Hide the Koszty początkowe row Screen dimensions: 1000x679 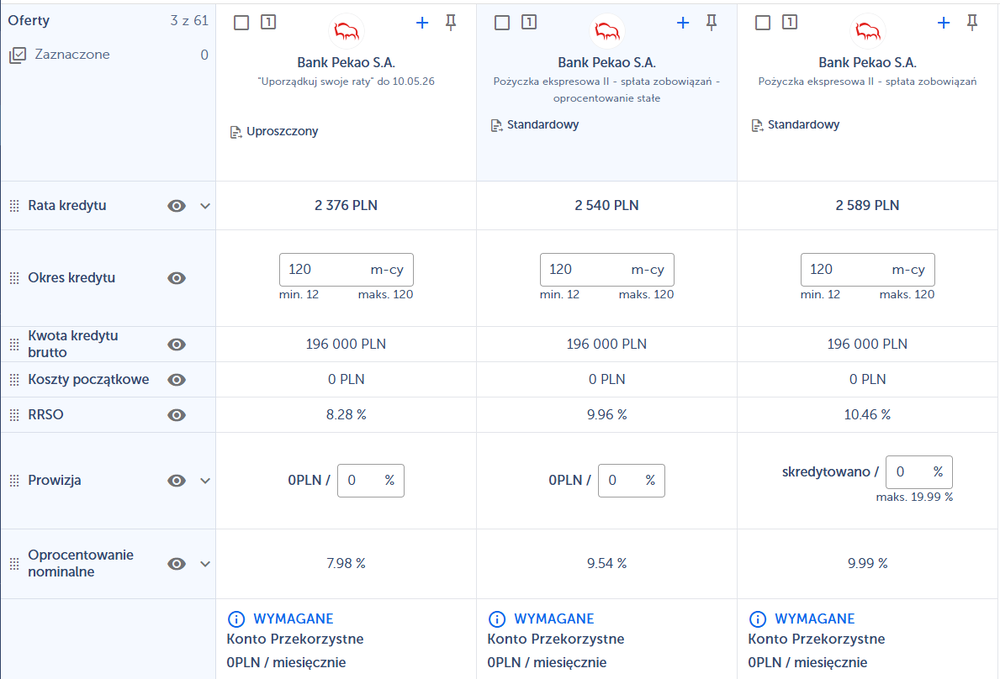(177, 380)
